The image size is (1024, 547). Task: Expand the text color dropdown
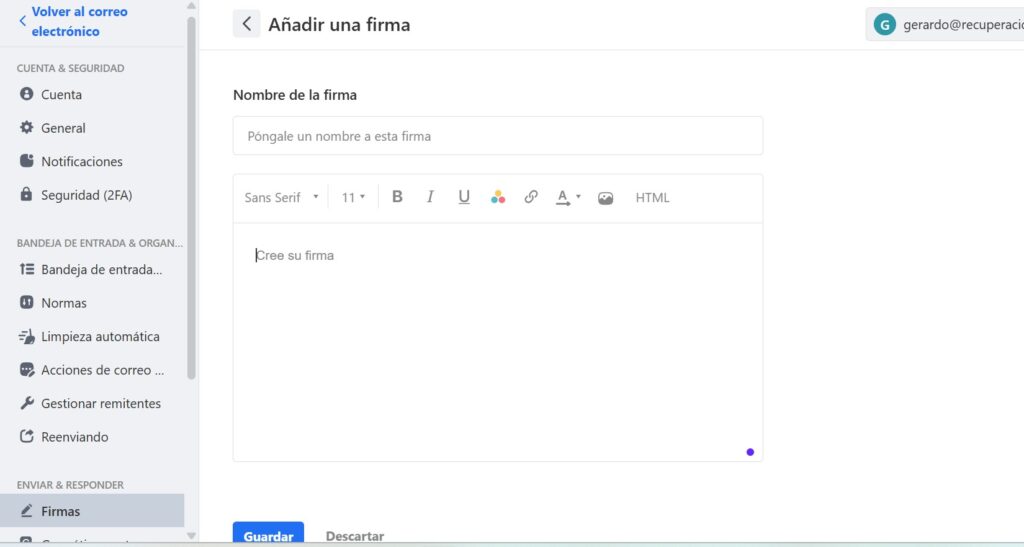pyautogui.click(x=568, y=197)
